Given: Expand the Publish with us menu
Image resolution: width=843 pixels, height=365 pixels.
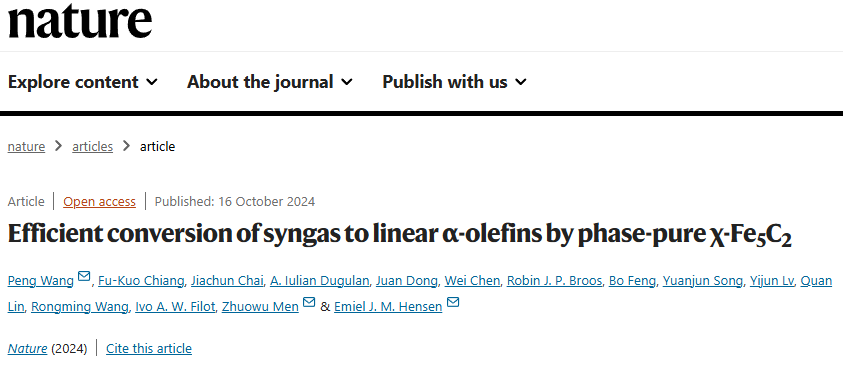Looking at the screenshot, I should pyautogui.click(x=454, y=82).
